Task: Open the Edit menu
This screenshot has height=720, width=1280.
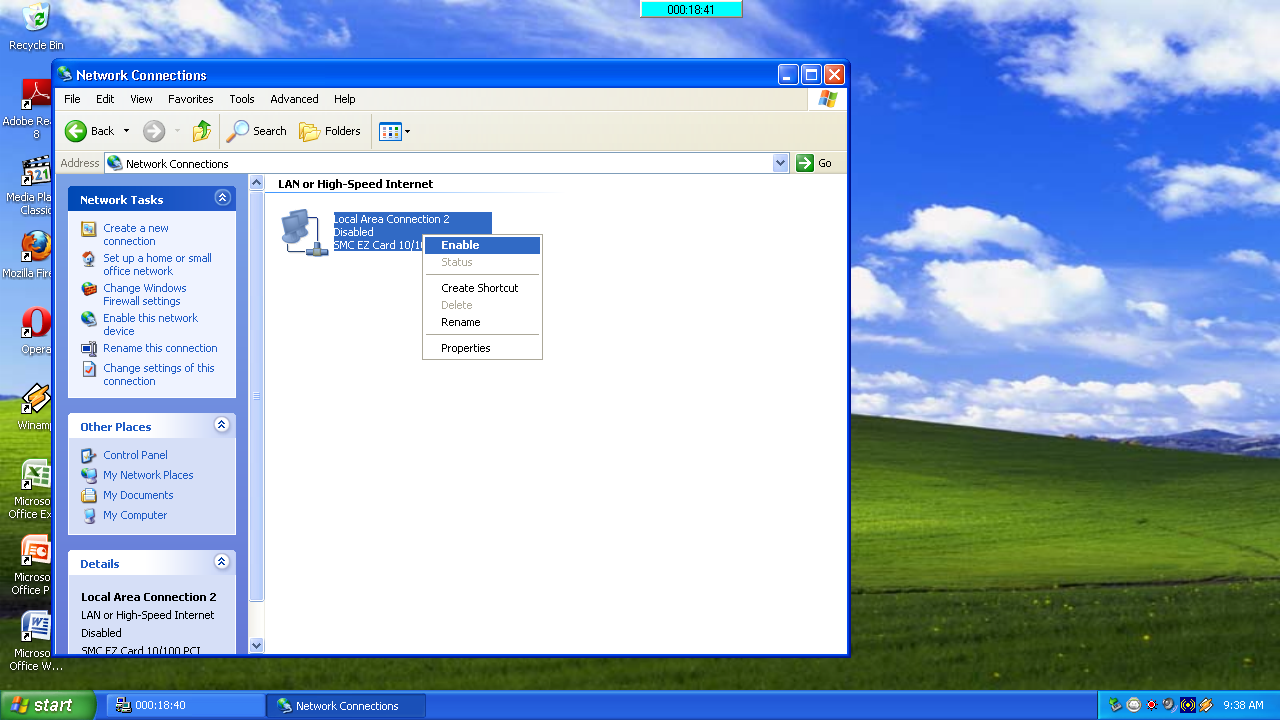Action: click(x=105, y=99)
